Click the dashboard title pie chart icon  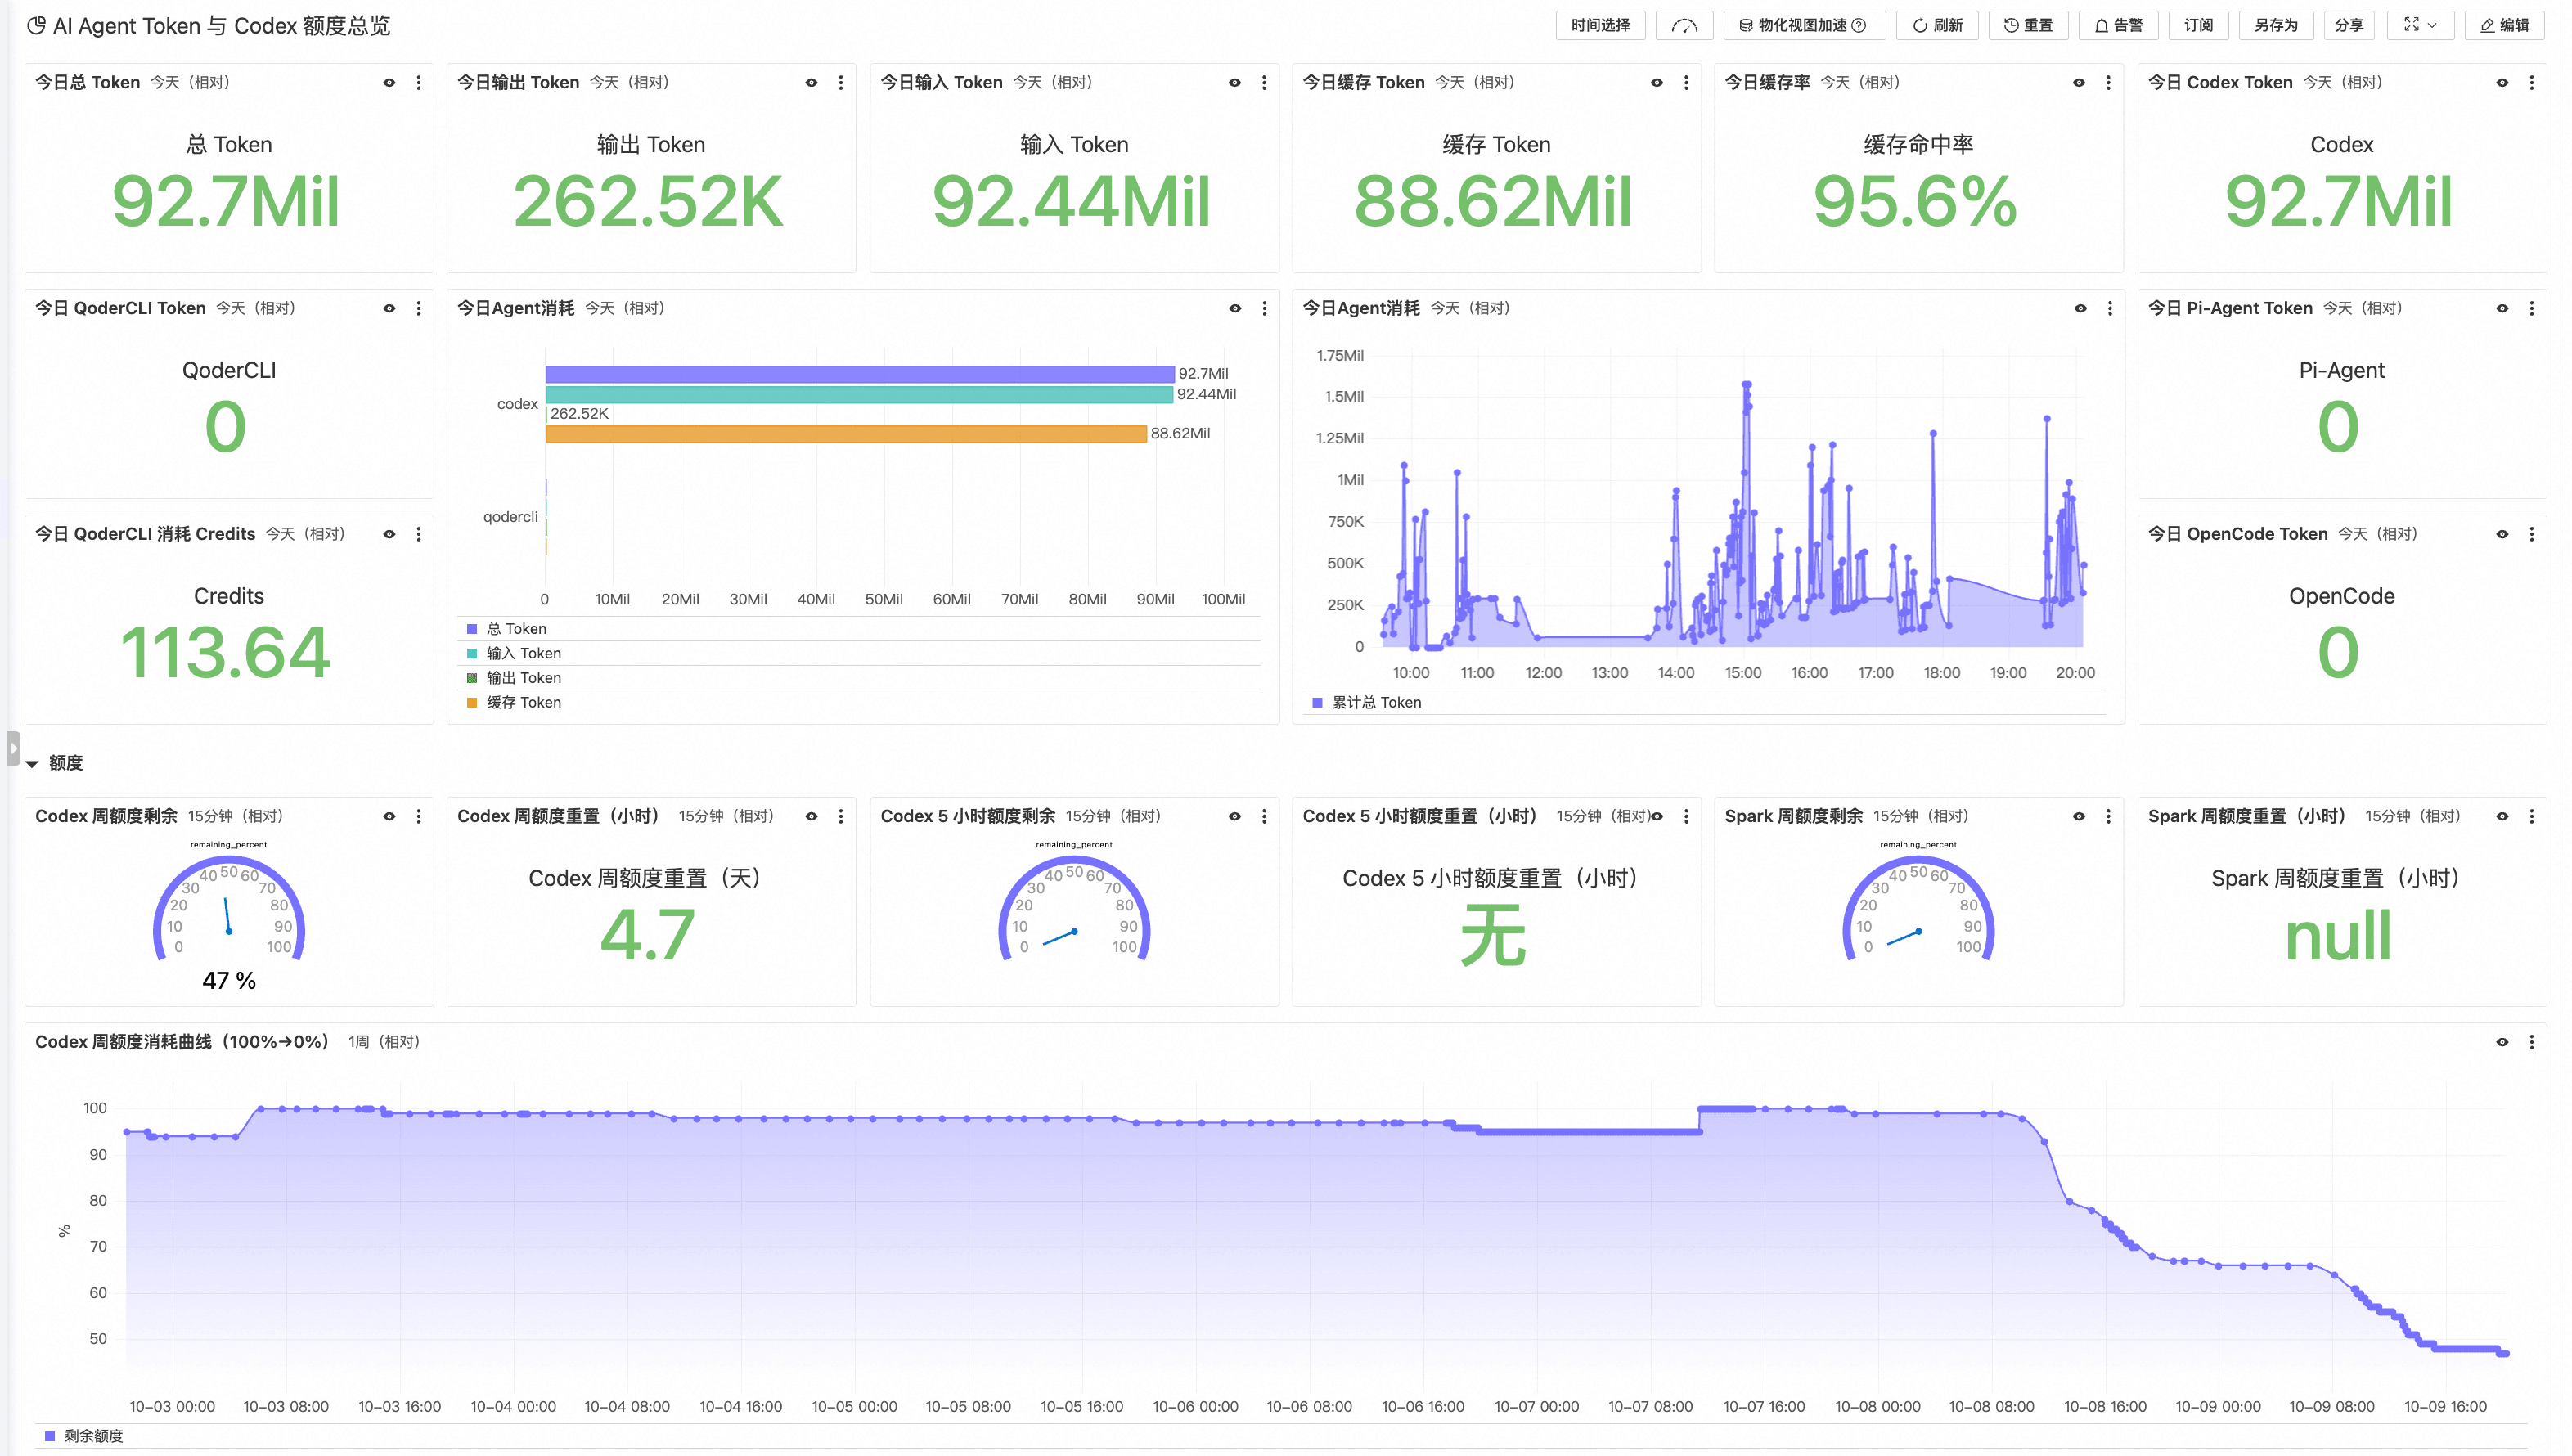tap(36, 26)
